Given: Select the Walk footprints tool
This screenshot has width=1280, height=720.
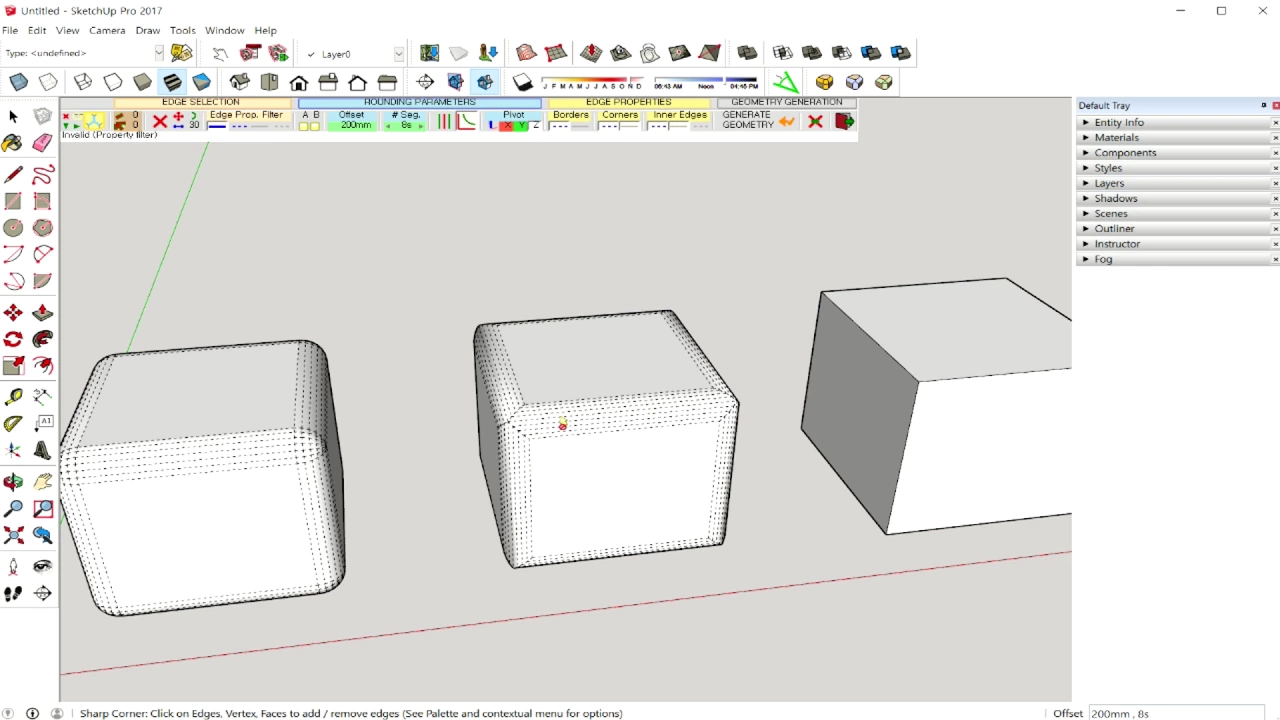Looking at the screenshot, I should (13, 593).
